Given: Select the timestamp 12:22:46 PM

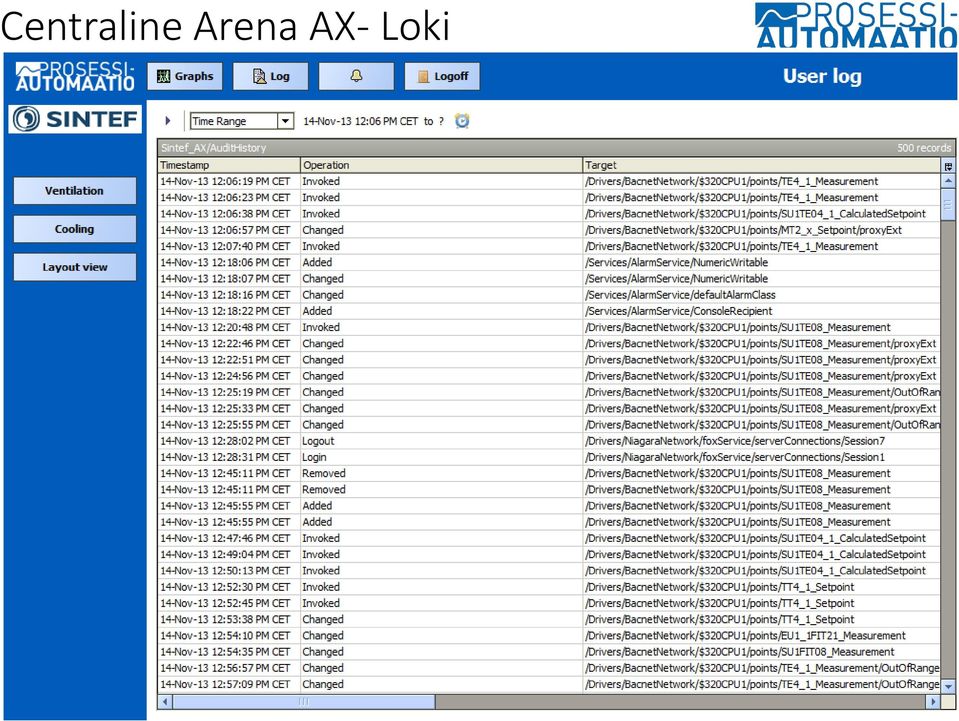Looking at the screenshot, I should [225, 344].
